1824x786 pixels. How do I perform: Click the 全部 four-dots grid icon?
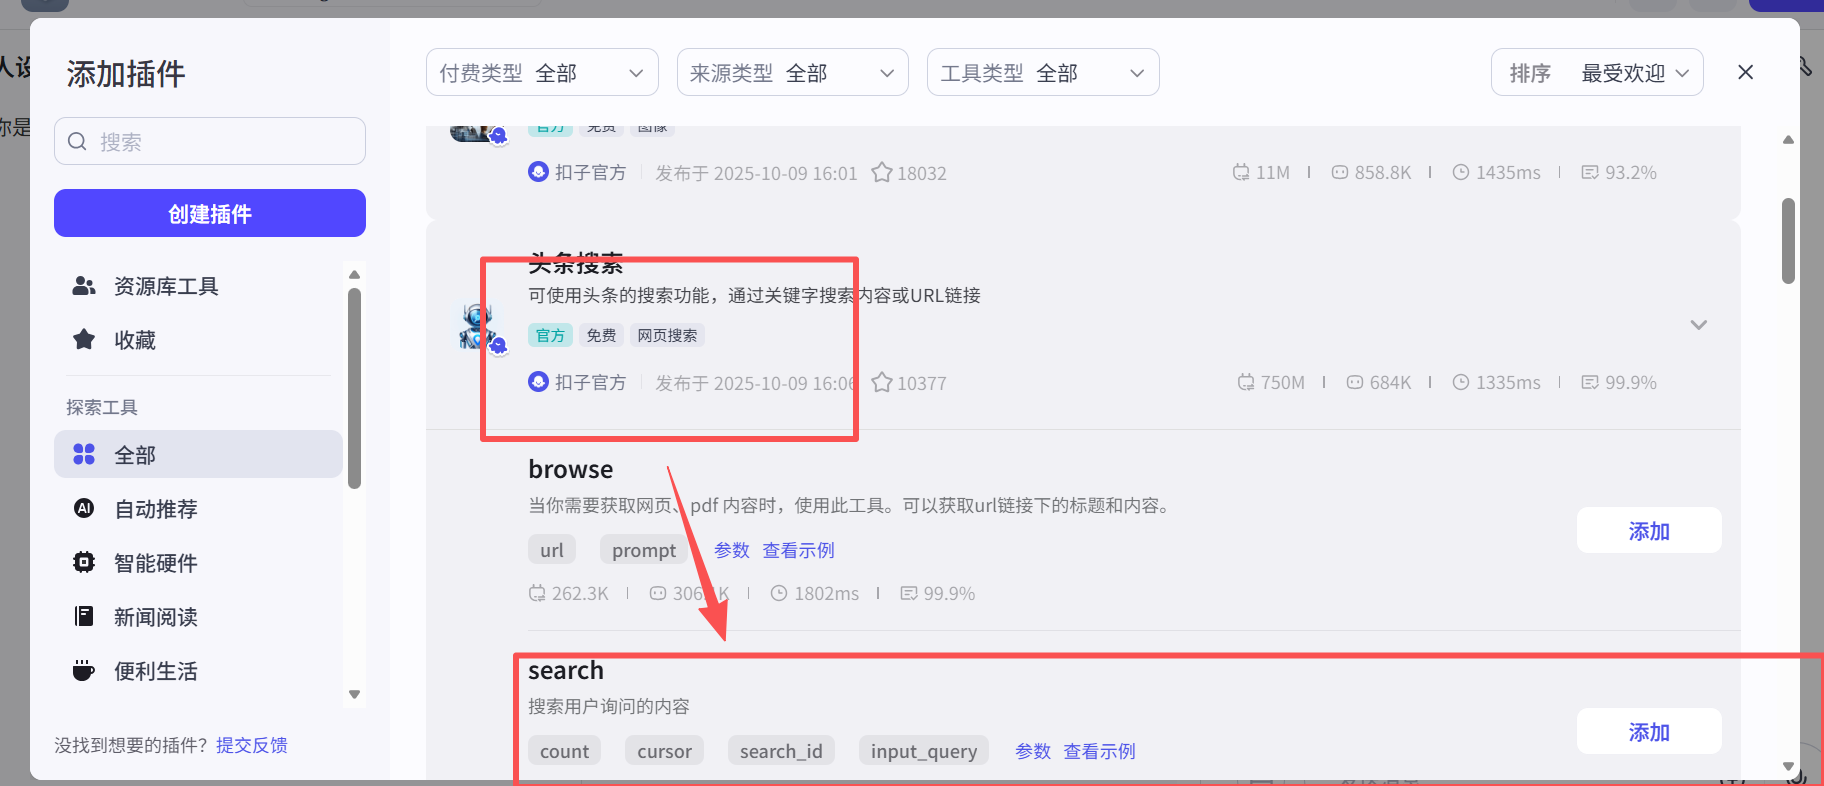click(84, 454)
